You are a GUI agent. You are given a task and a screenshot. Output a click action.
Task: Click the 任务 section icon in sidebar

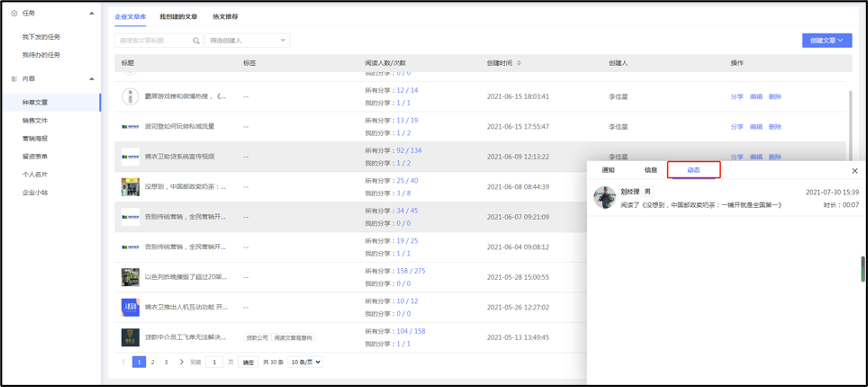[14, 13]
